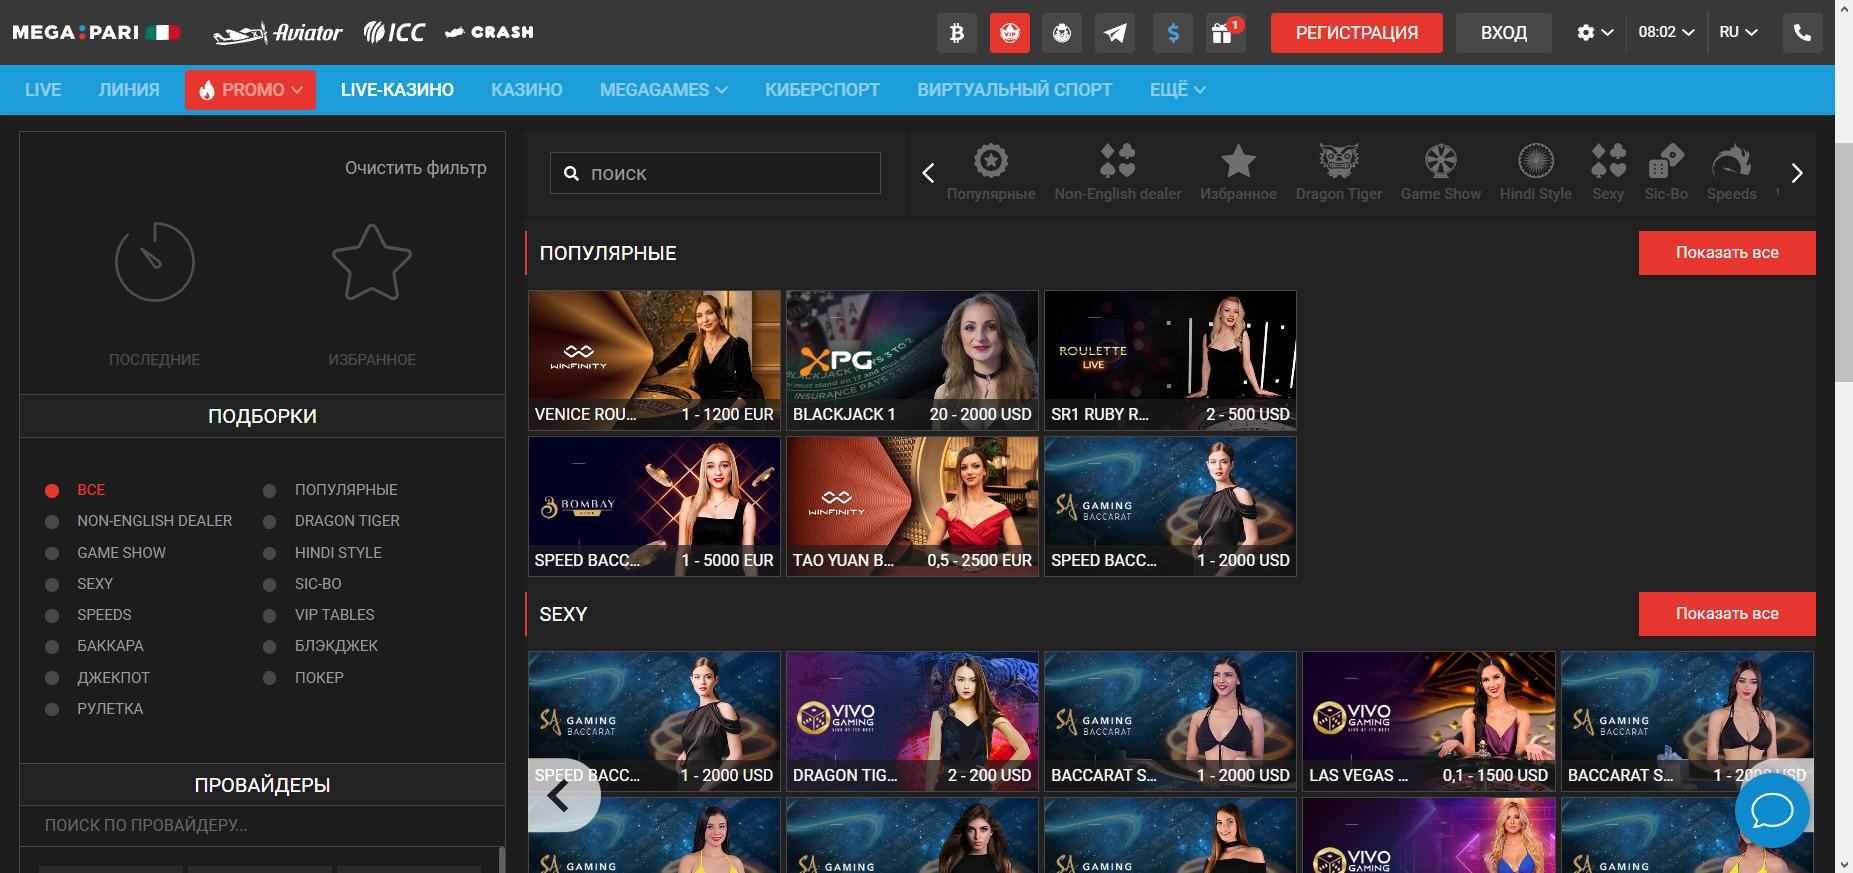The image size is (1853, 873).
Task: Open the ВИРТУАЛЬНЫЙ СПОРТ tab
Action: [1014, 90]
